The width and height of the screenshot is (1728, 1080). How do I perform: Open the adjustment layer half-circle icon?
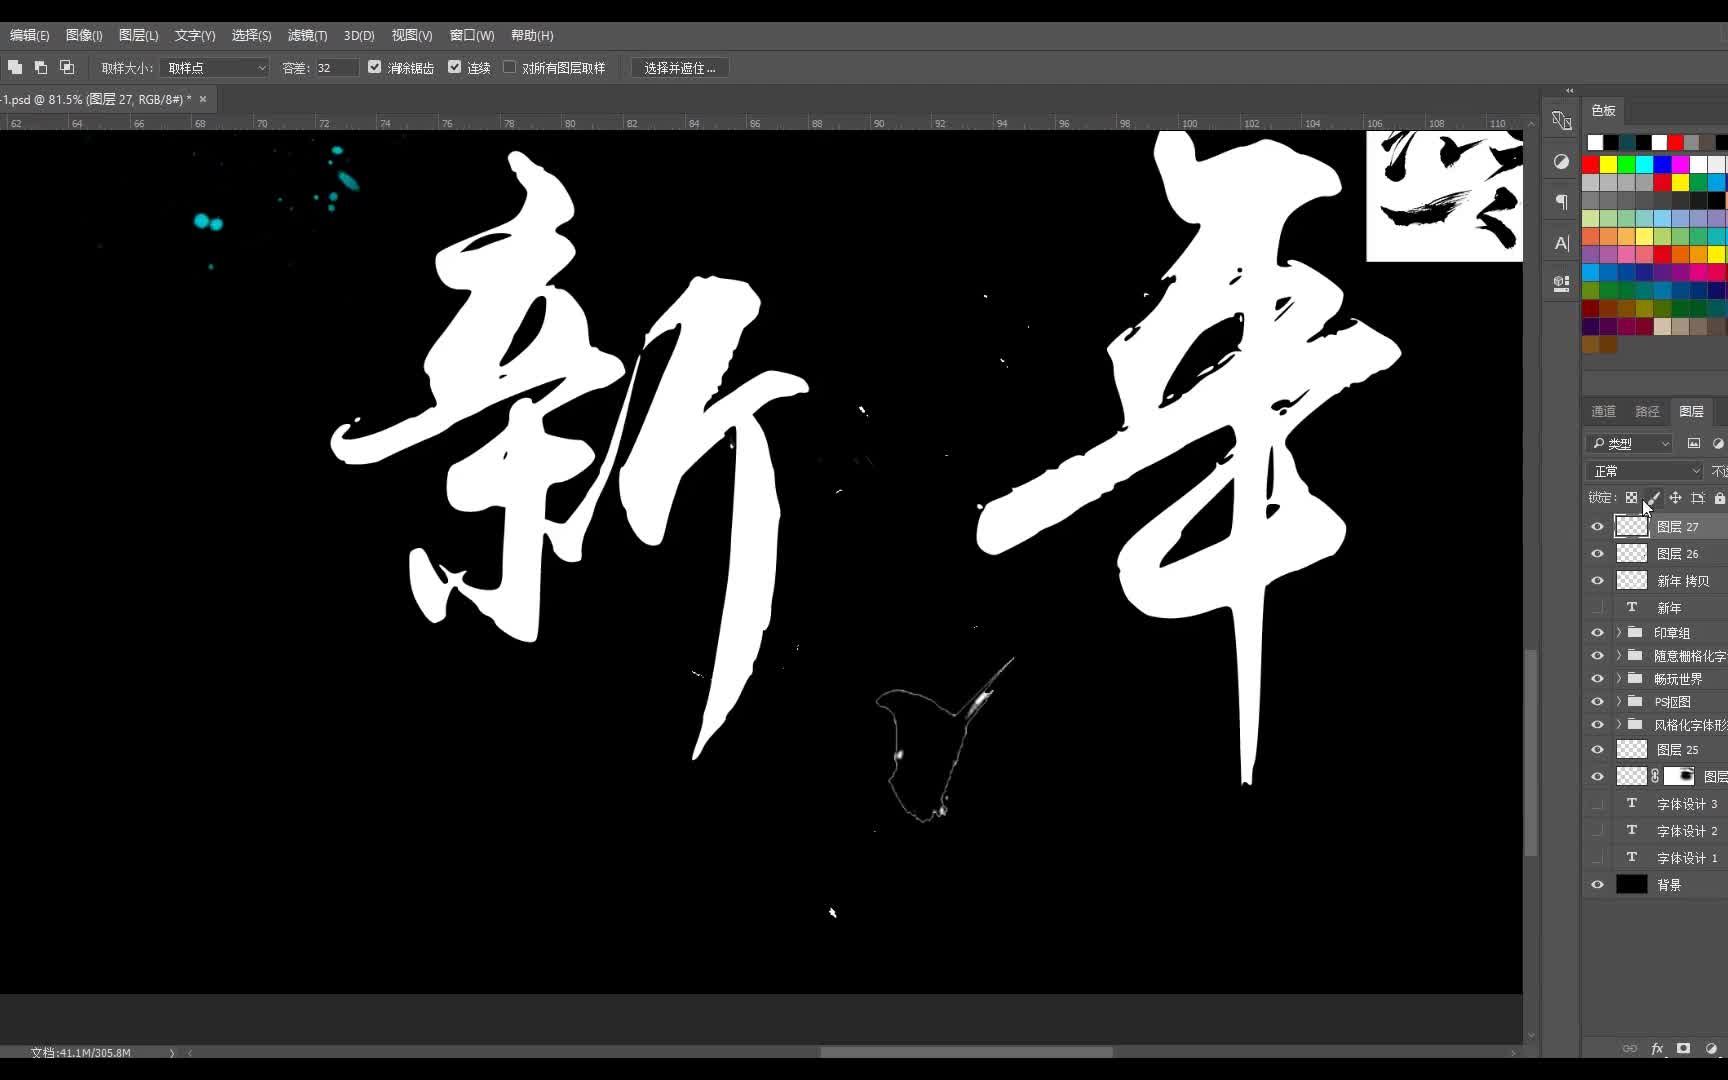pos(1710,1048)
